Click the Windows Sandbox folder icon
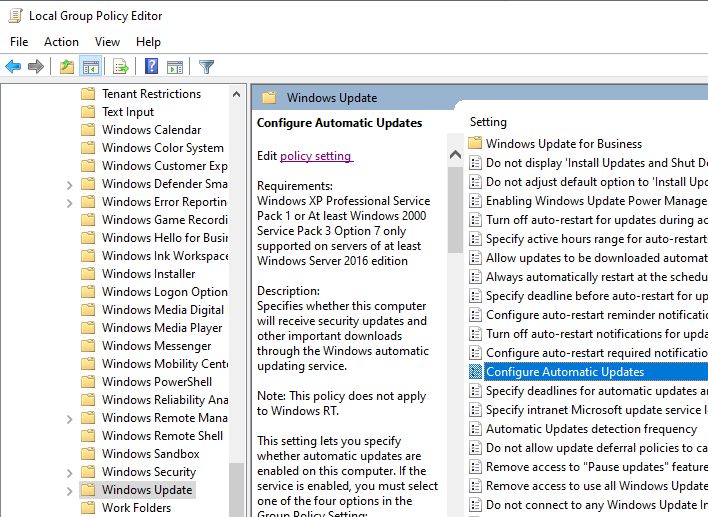Image resolution: width=708 pixels, height=517 pixels. coord(88,453)
